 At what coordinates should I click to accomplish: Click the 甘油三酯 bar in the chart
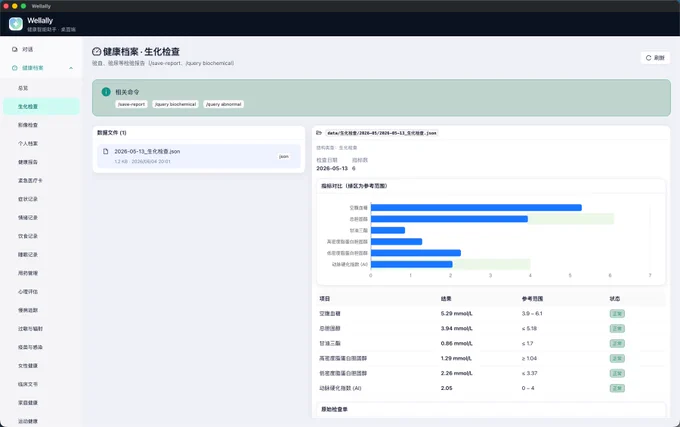coord(388,230)
